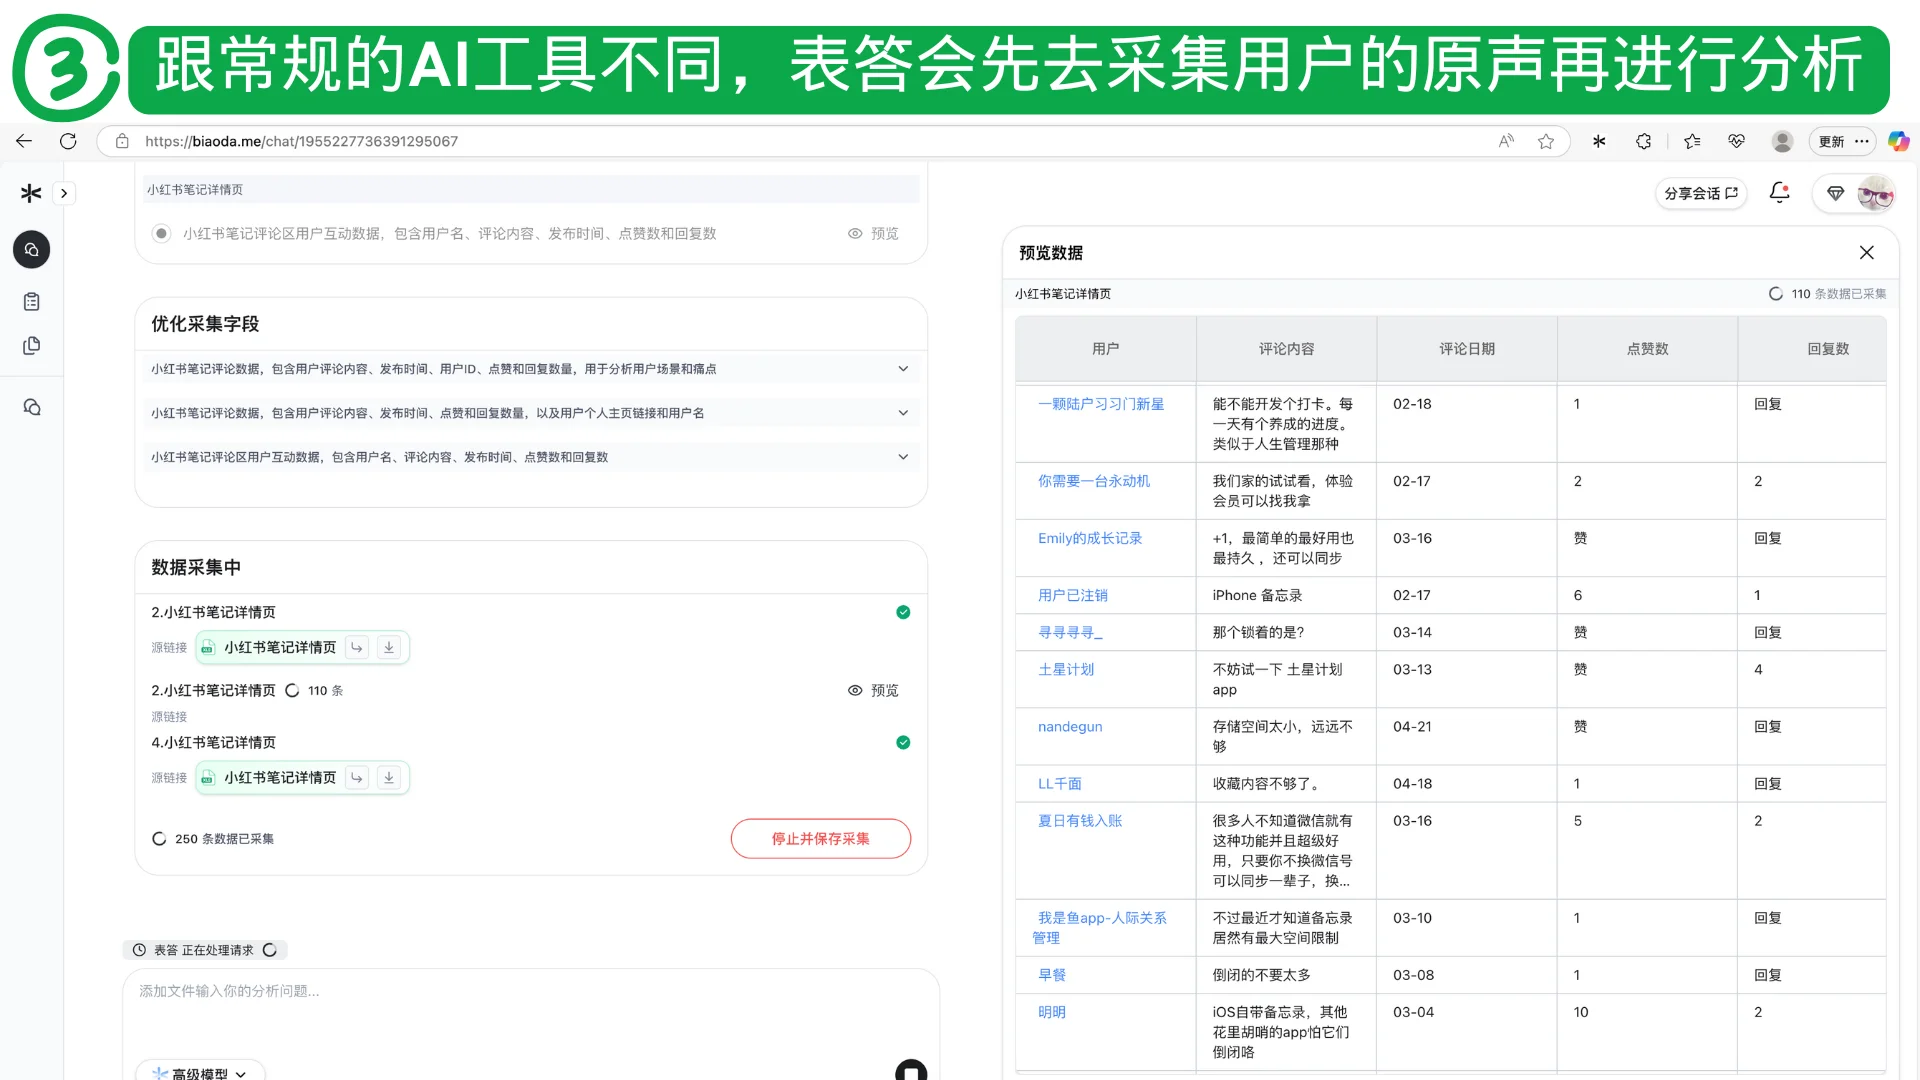Open user profile link 土星计划
The height and width of the screenshot is (1080, 1920).
pyautogui.click(x=1066, y=670)
